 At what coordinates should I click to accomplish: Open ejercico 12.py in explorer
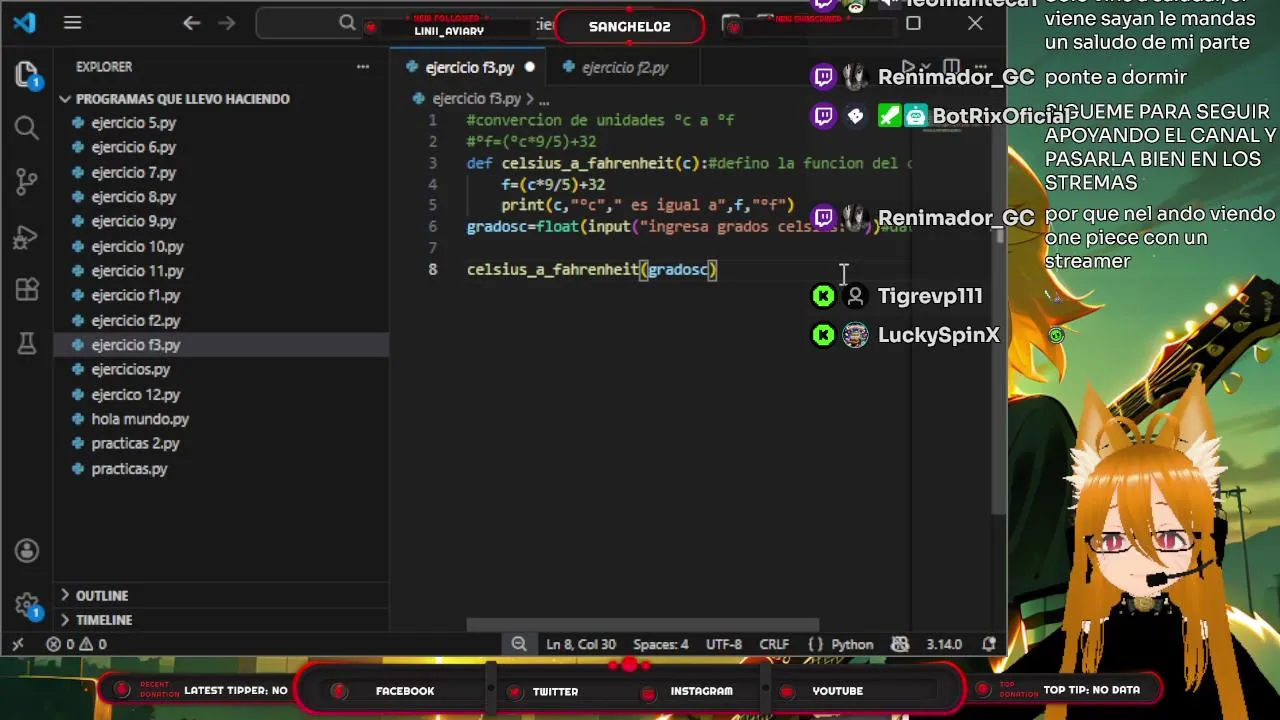pos(135,394)
